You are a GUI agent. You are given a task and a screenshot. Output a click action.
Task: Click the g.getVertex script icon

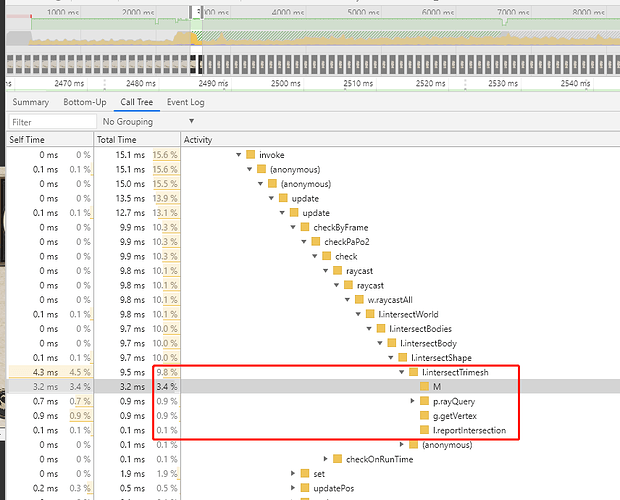[424, 415]
